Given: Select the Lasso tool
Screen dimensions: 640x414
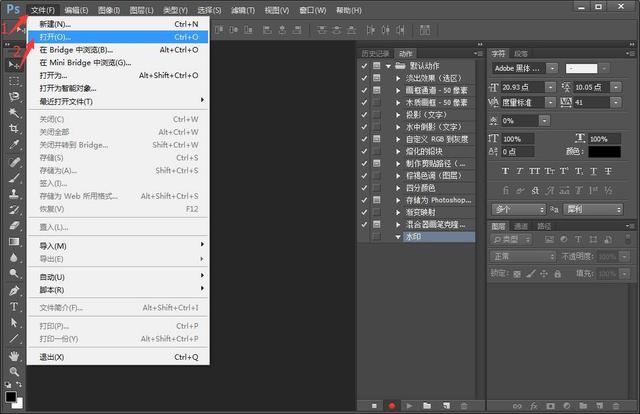Looking at the screenshot, I should click(x=13, y=96).
